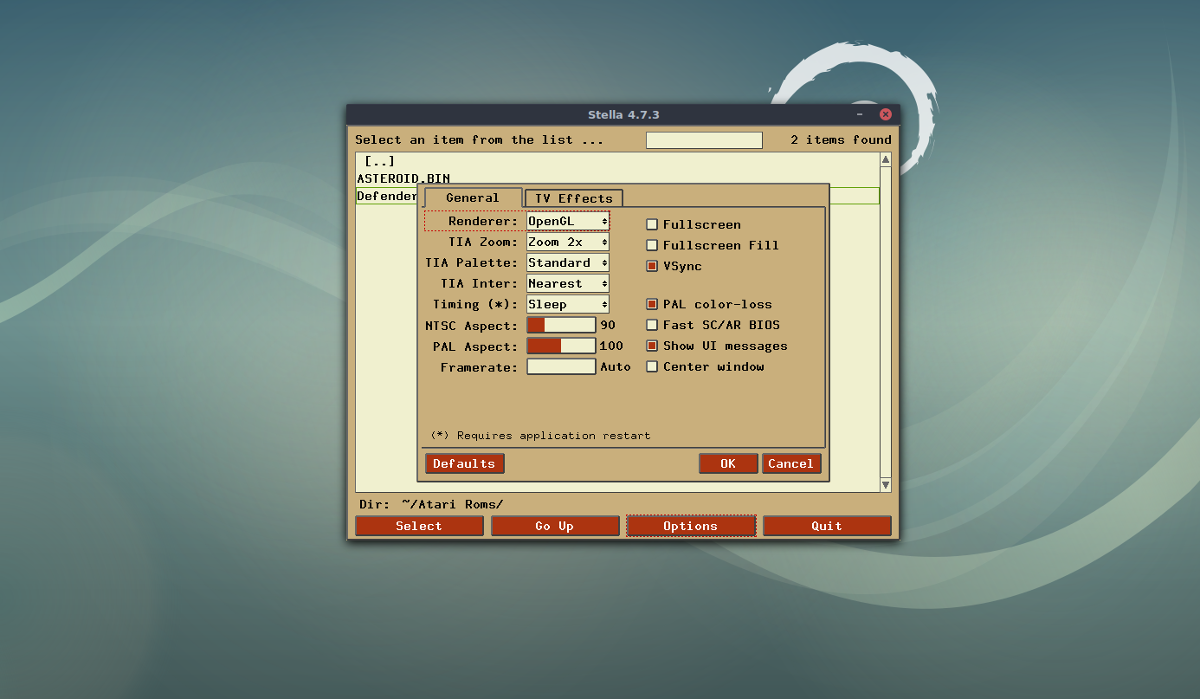The height and width of the screenshot is (699, 1200).
Task: Click the ROM list scroll-down arrow
Action: (x=885, y=485)
